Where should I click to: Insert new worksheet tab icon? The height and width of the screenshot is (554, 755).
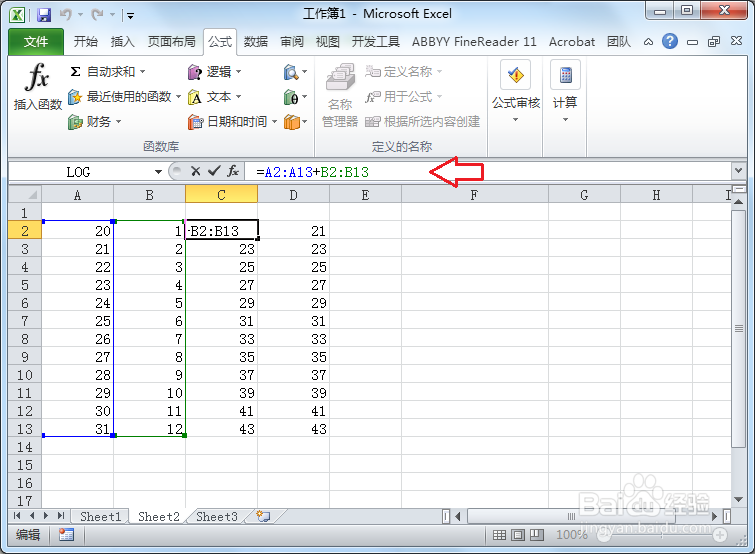point(263,516)
